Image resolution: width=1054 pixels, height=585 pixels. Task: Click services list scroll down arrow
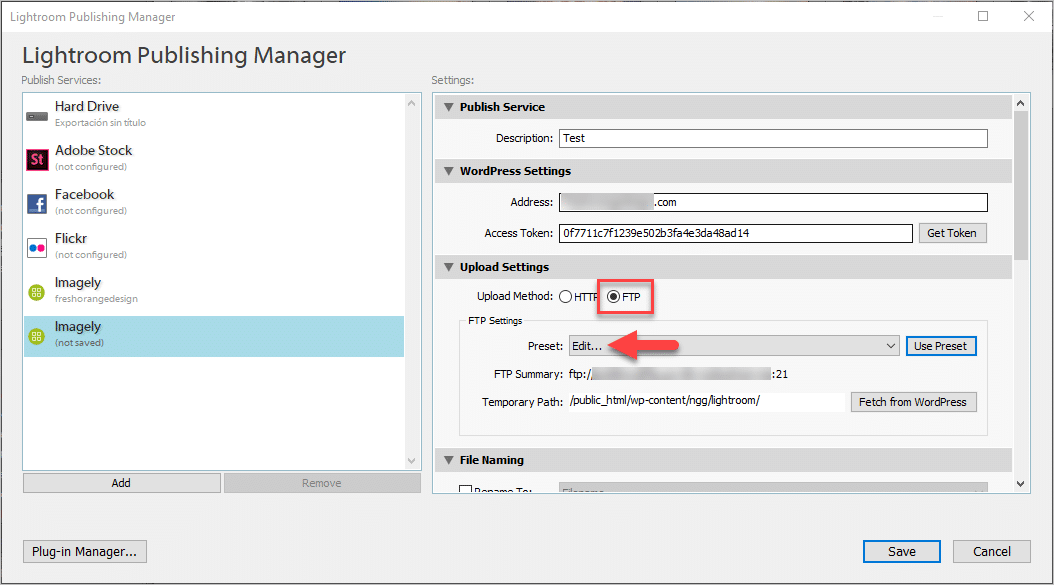coord(411,461)
